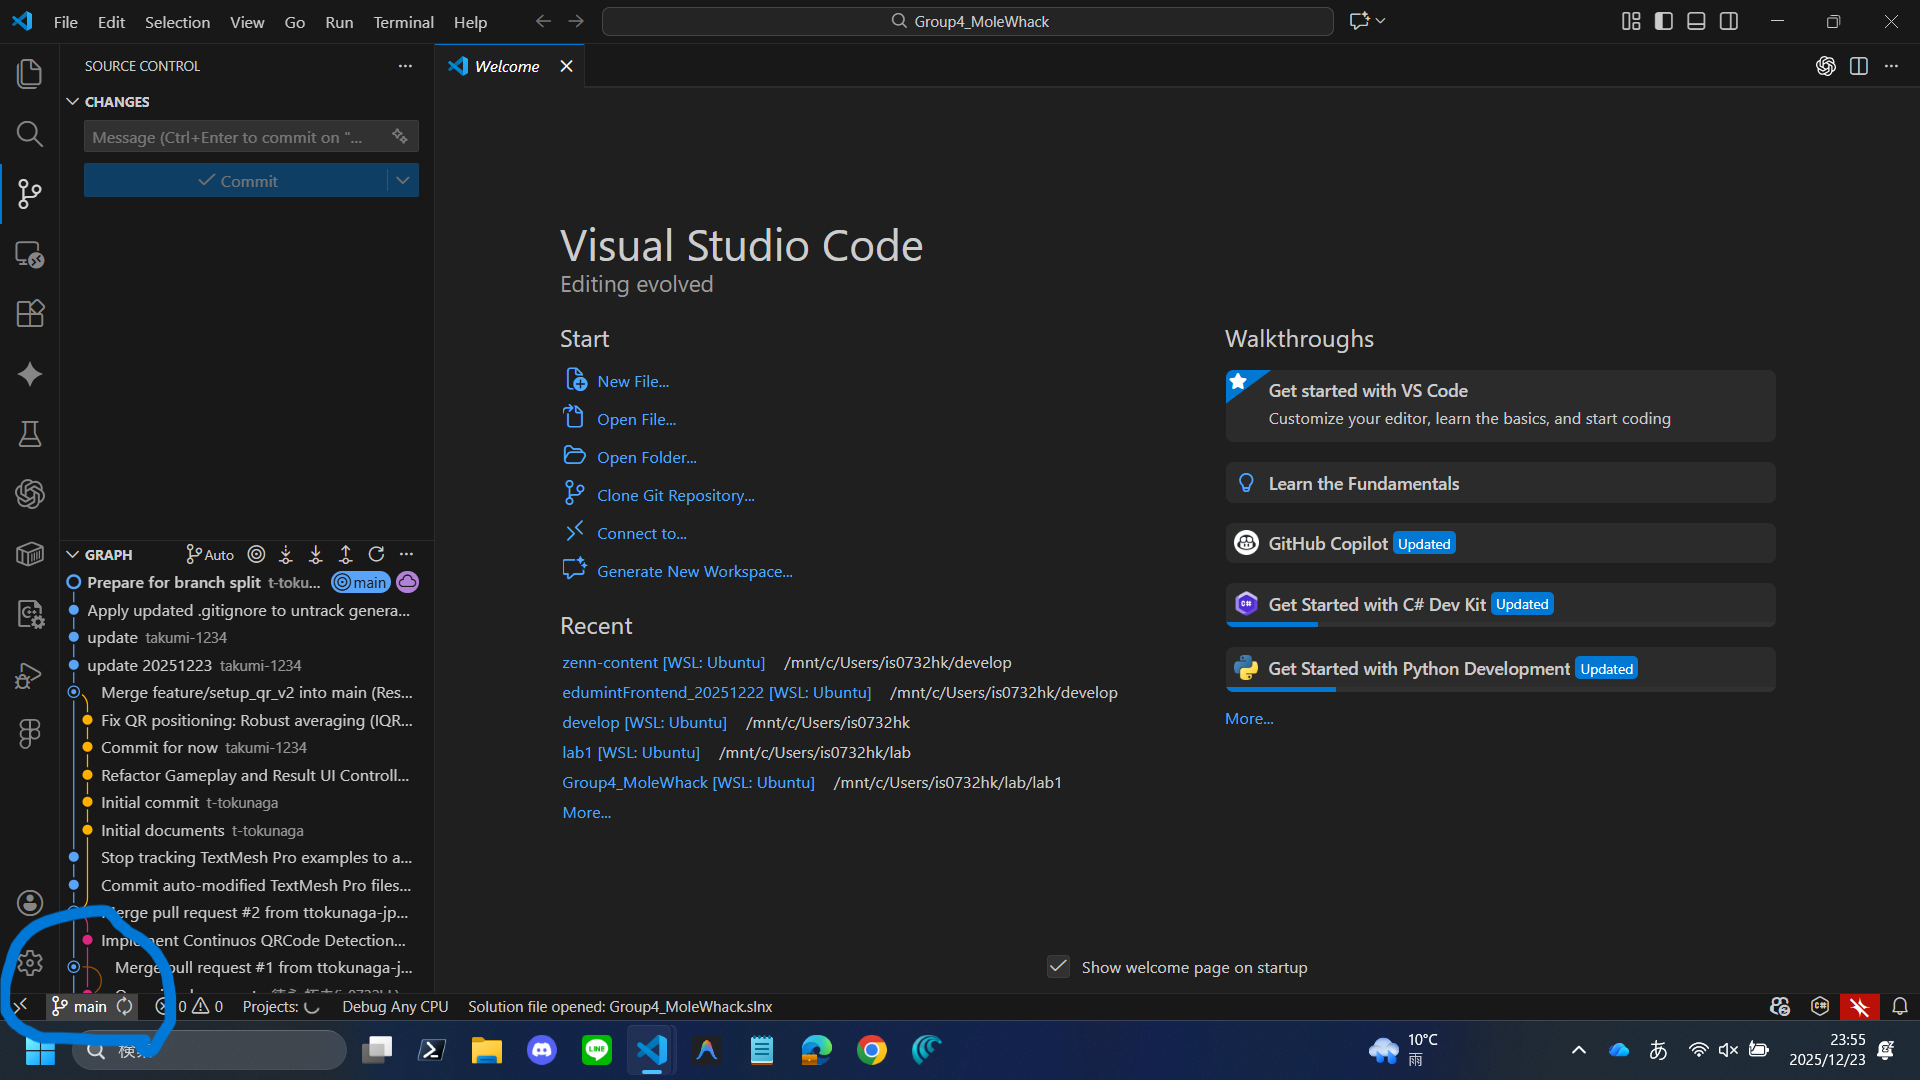1920x1080 pixels.
Task: Navigate back with the left arrow
Action: (543, 21)
